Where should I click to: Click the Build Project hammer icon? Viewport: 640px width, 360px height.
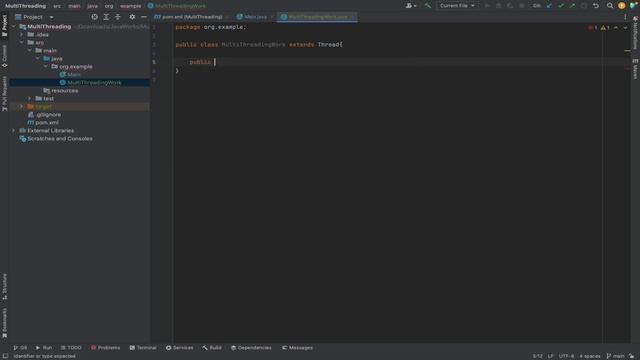click(427, 6)
